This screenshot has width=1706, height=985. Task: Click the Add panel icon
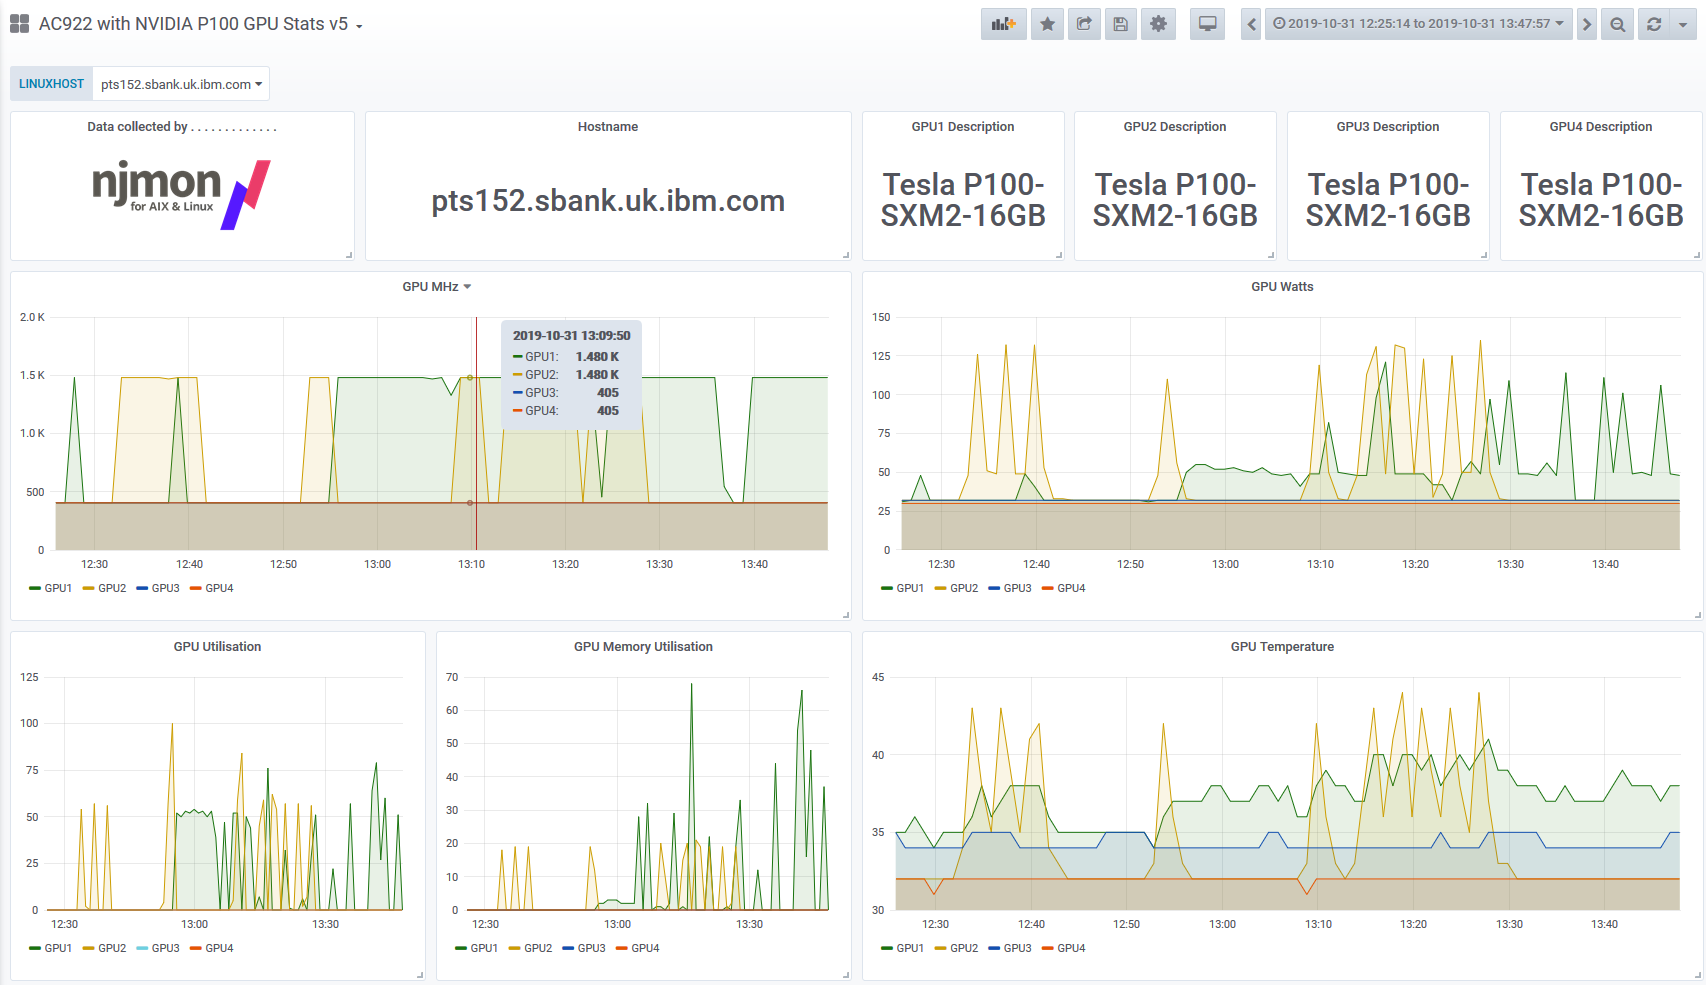1003,24
